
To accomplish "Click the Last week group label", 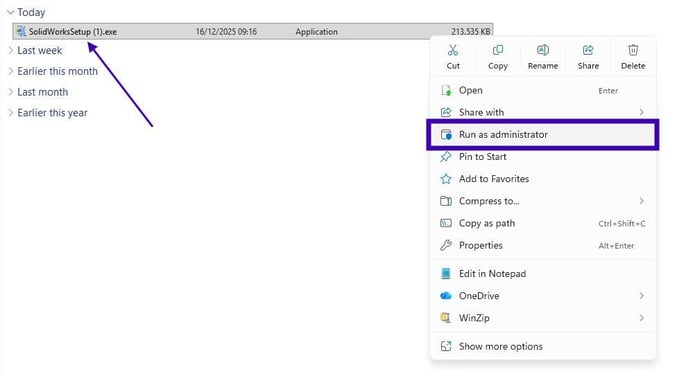I will coord(40,51).
